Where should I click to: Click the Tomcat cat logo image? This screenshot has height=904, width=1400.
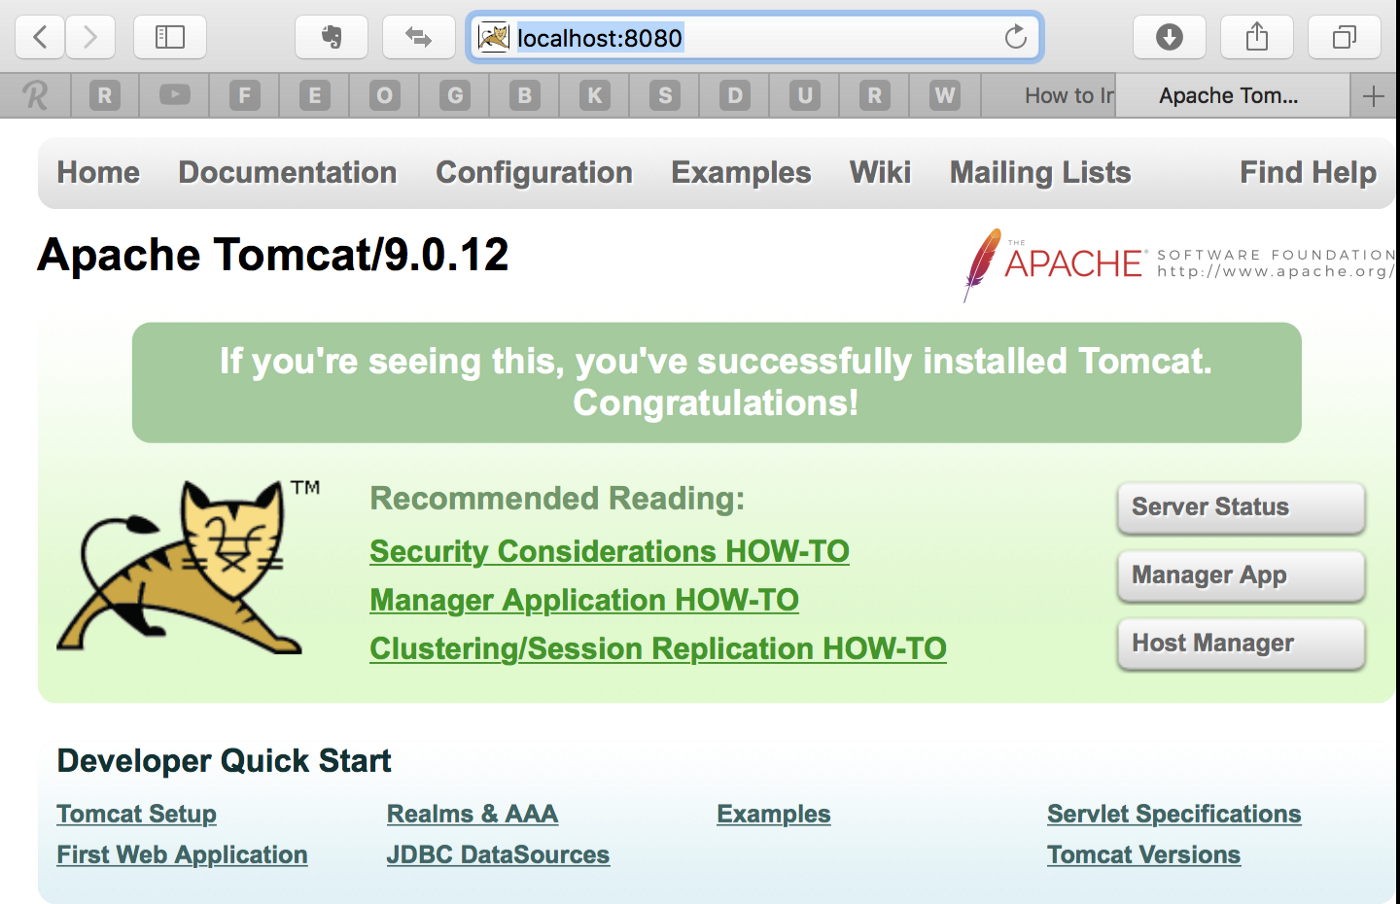[188, 567]
